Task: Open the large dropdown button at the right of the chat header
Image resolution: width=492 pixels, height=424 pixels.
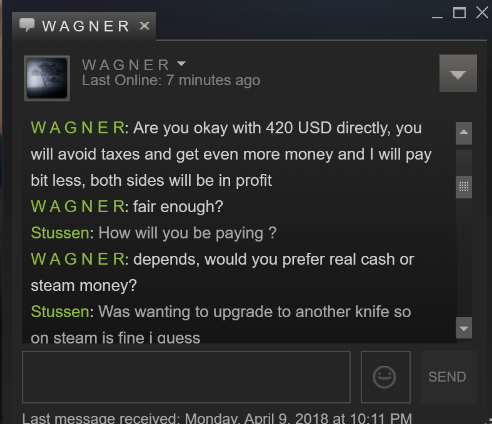Action: (458, 73)
